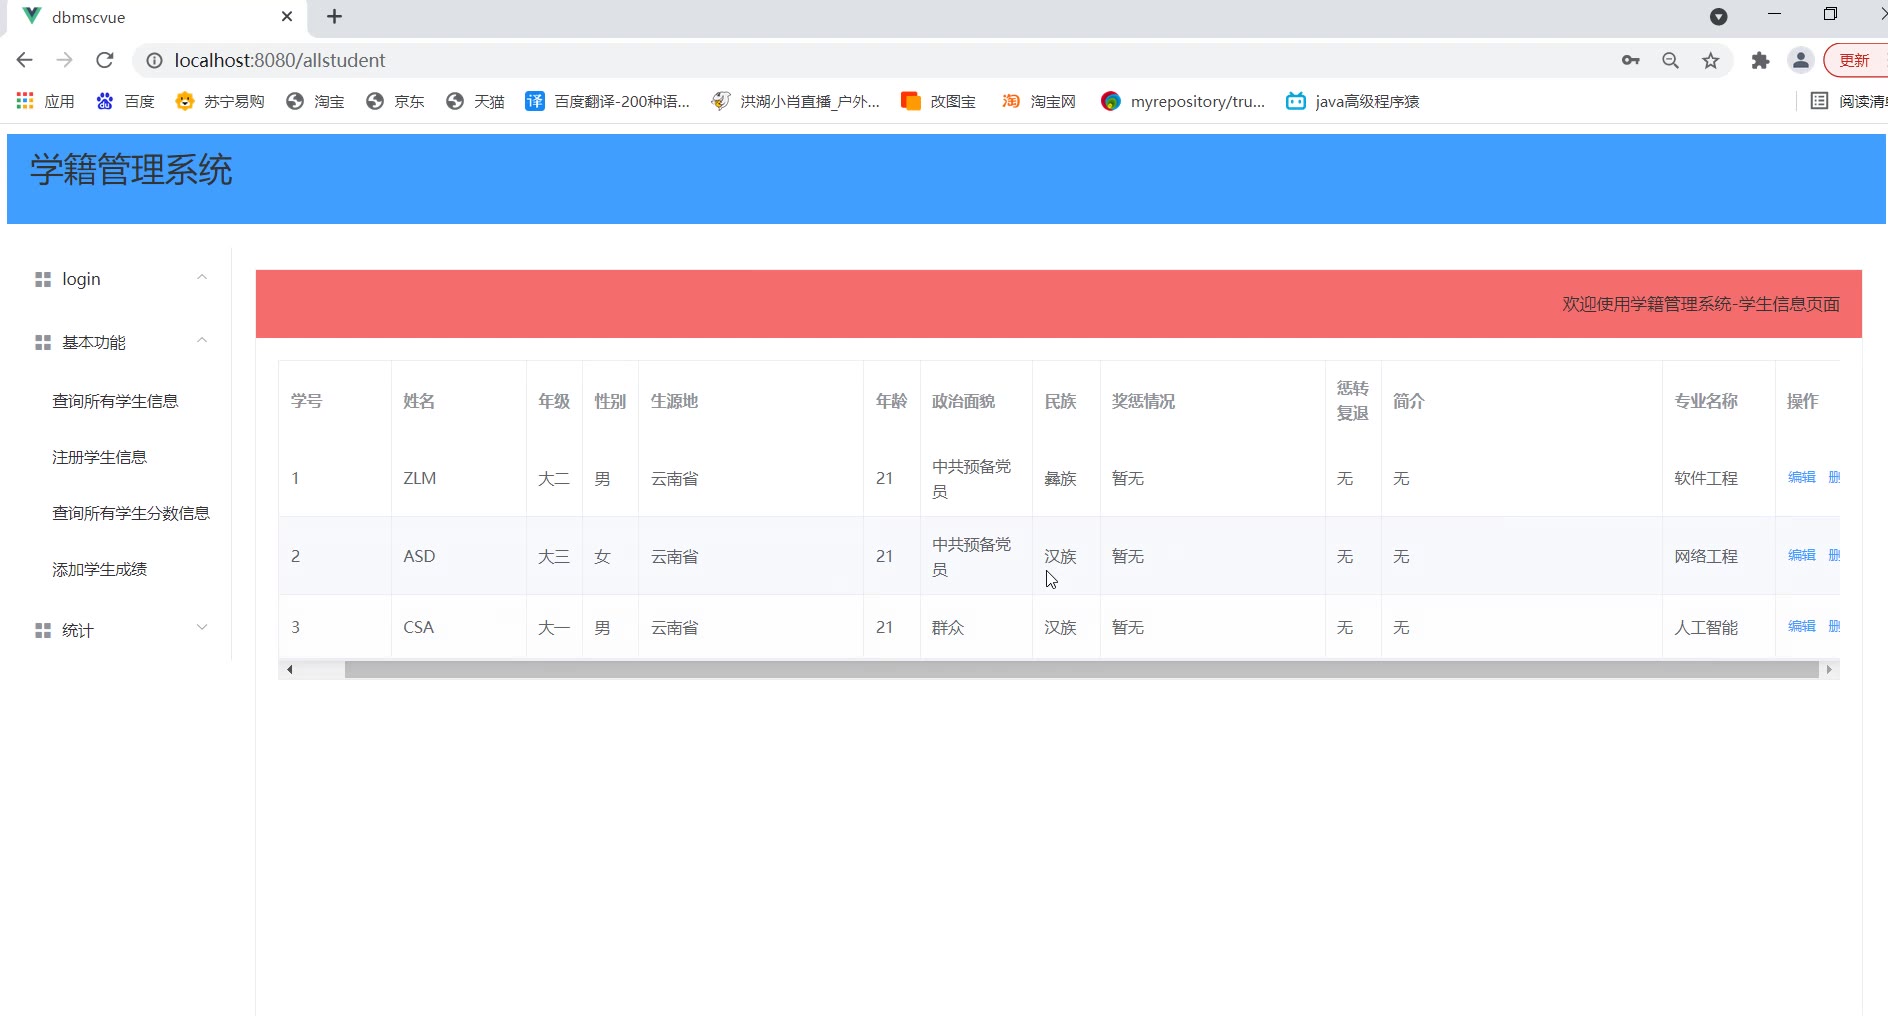Open the 洪湖小肖直播 bookmark

[x=795, y=101]
